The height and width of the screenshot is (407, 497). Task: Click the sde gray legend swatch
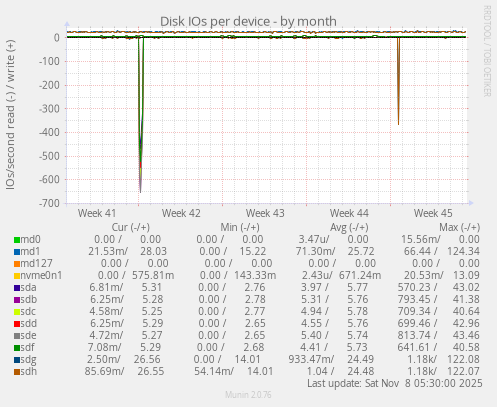coord(17,336)
